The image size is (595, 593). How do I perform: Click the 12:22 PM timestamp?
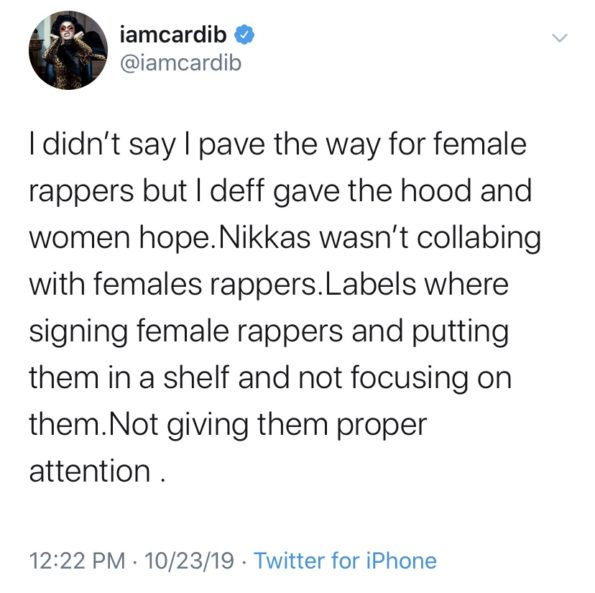click(x=77, y=561)
